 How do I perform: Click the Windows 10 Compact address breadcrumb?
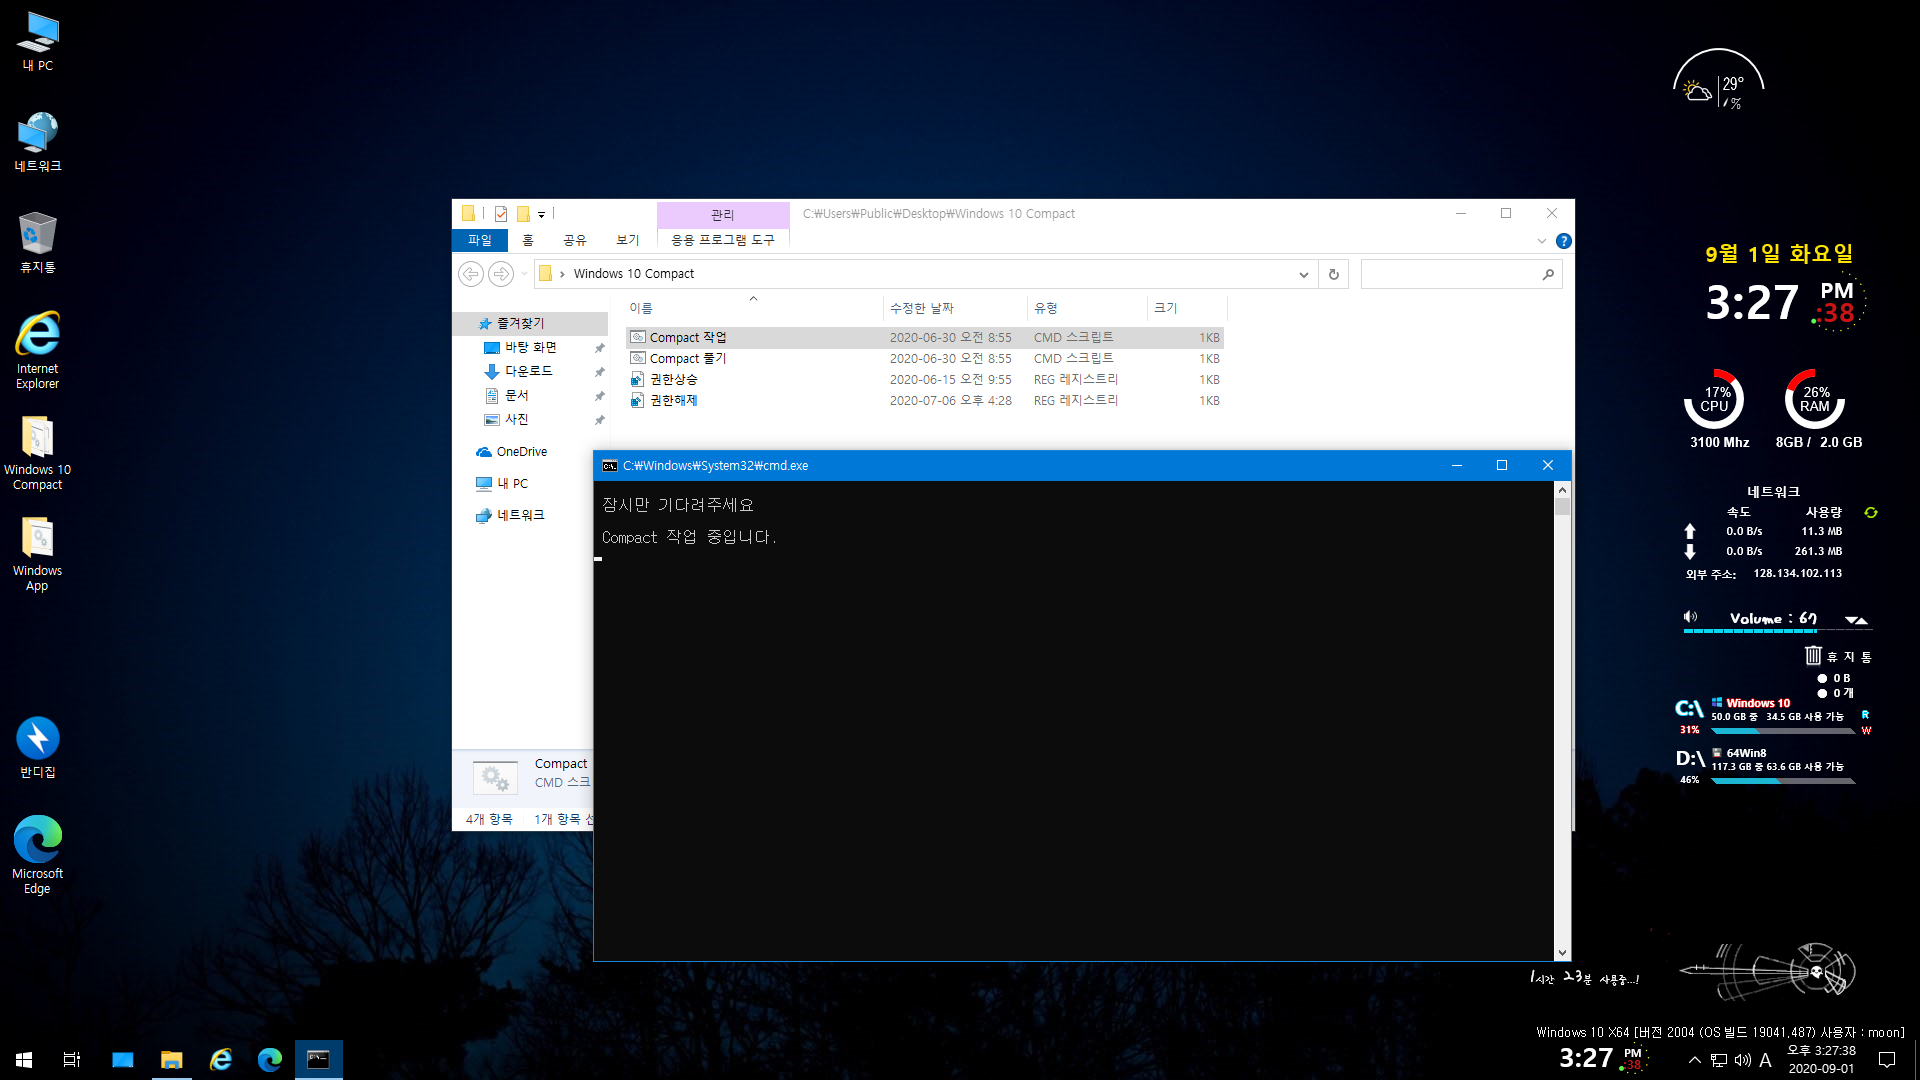(x=634, y=274)
